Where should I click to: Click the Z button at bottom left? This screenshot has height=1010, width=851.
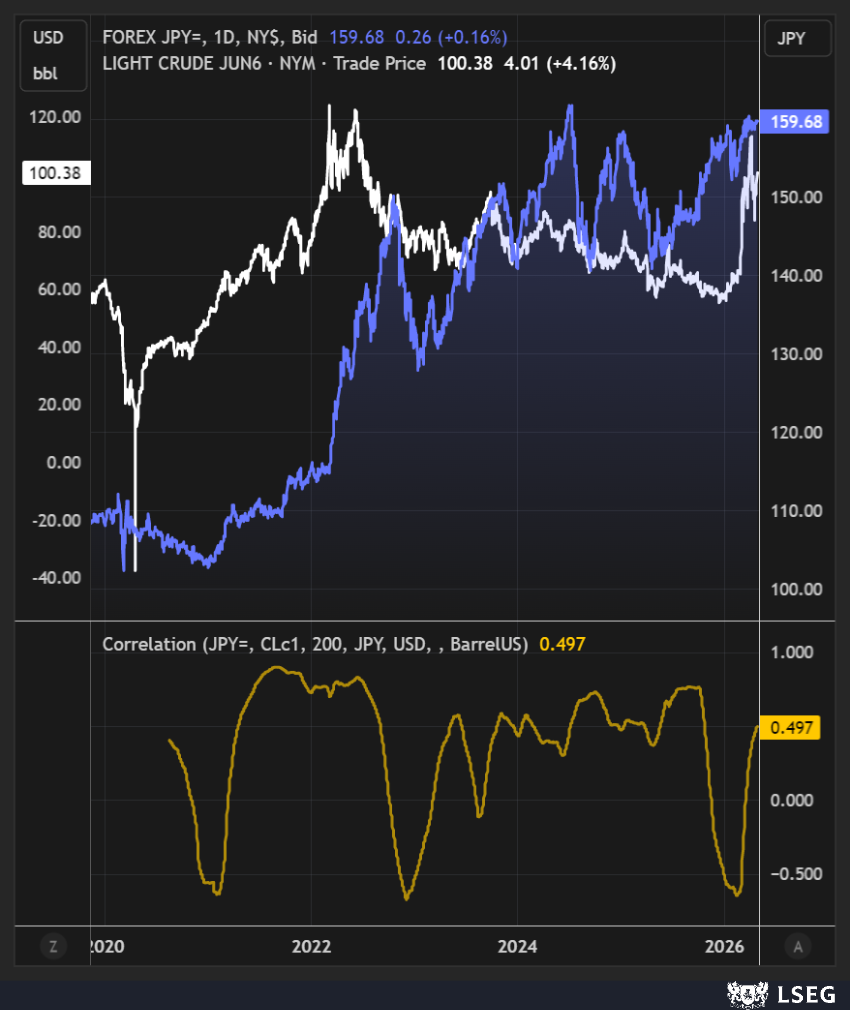(53, 946)
